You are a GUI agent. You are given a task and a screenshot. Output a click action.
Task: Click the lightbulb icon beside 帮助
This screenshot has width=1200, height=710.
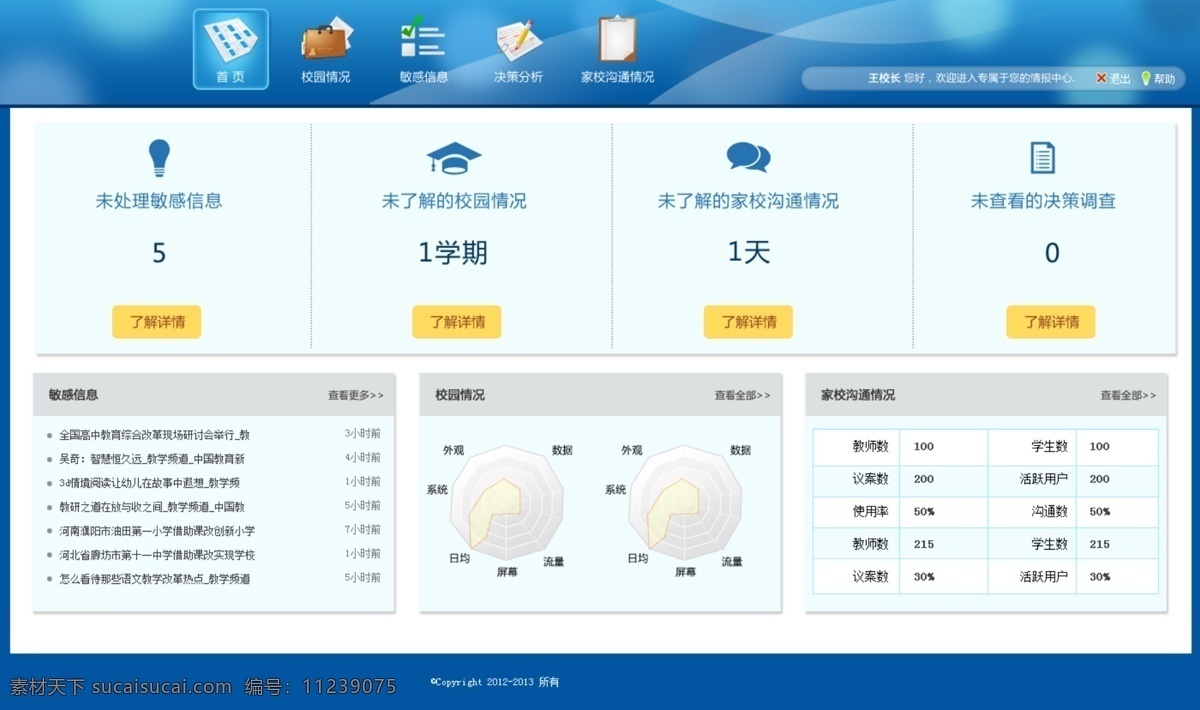[1146, 78]
